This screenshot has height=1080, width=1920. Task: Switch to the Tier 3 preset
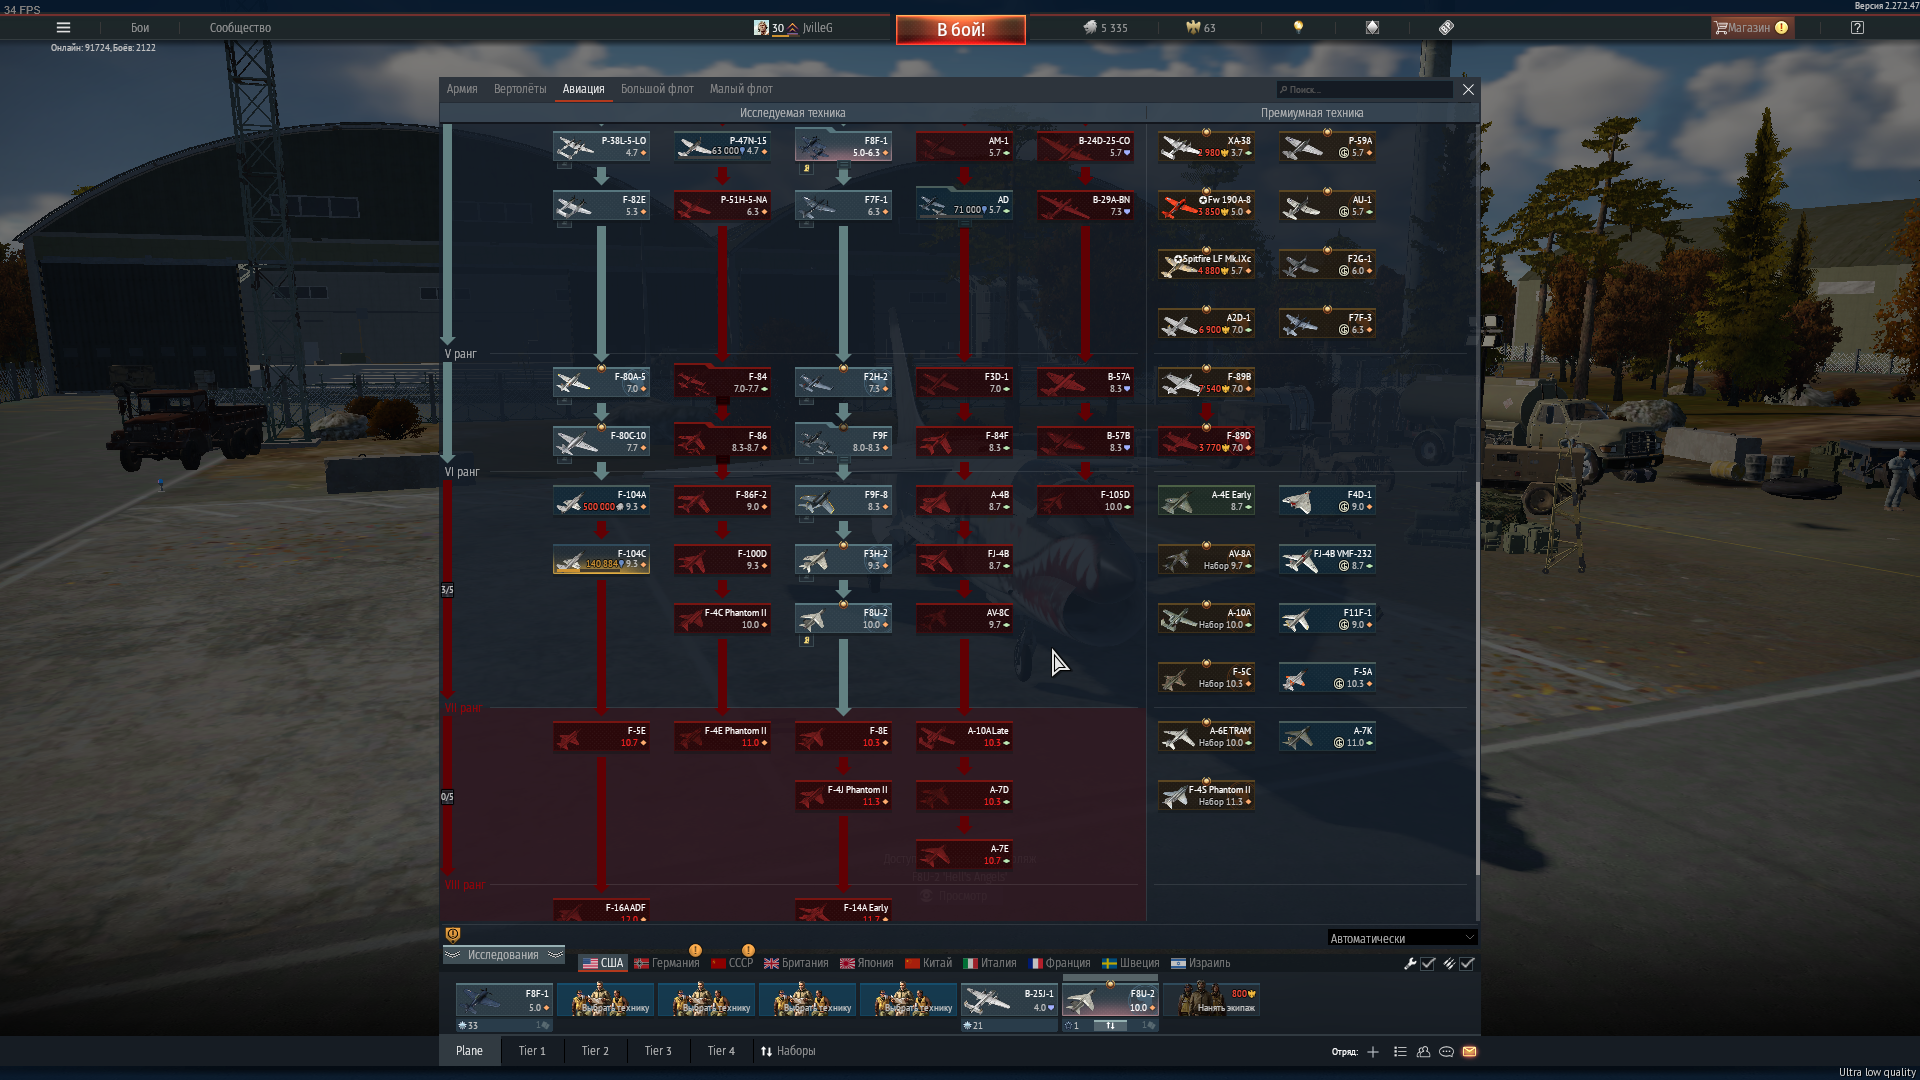(658, 1051)
